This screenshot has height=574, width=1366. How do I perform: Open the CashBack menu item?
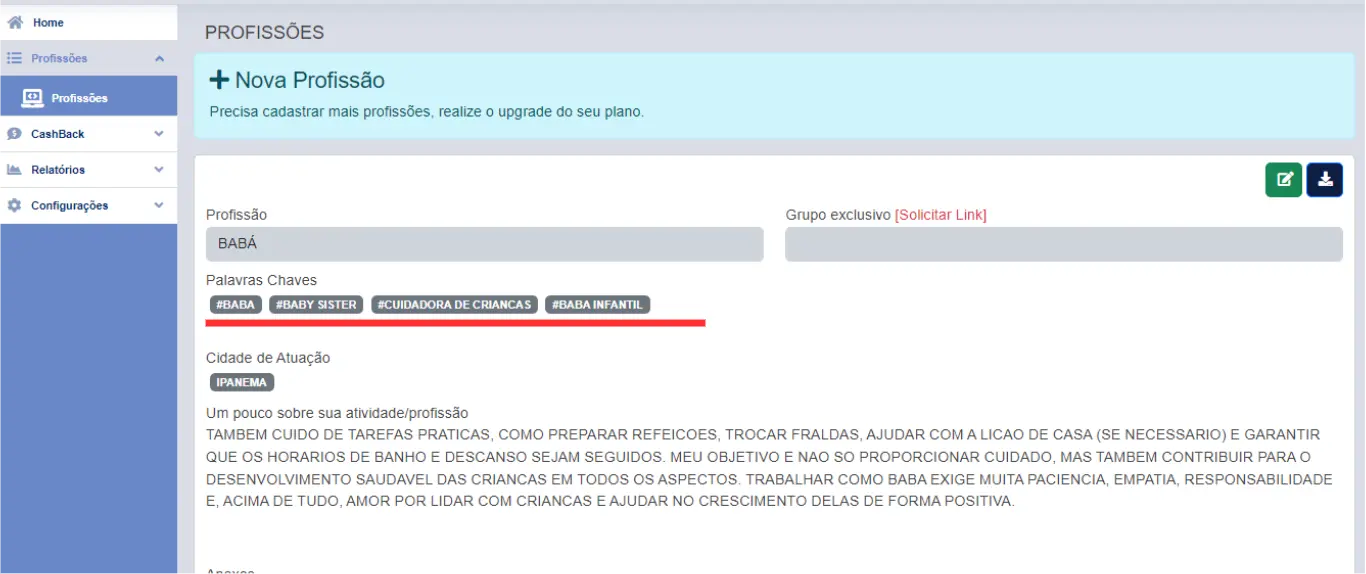coord(89,134)
